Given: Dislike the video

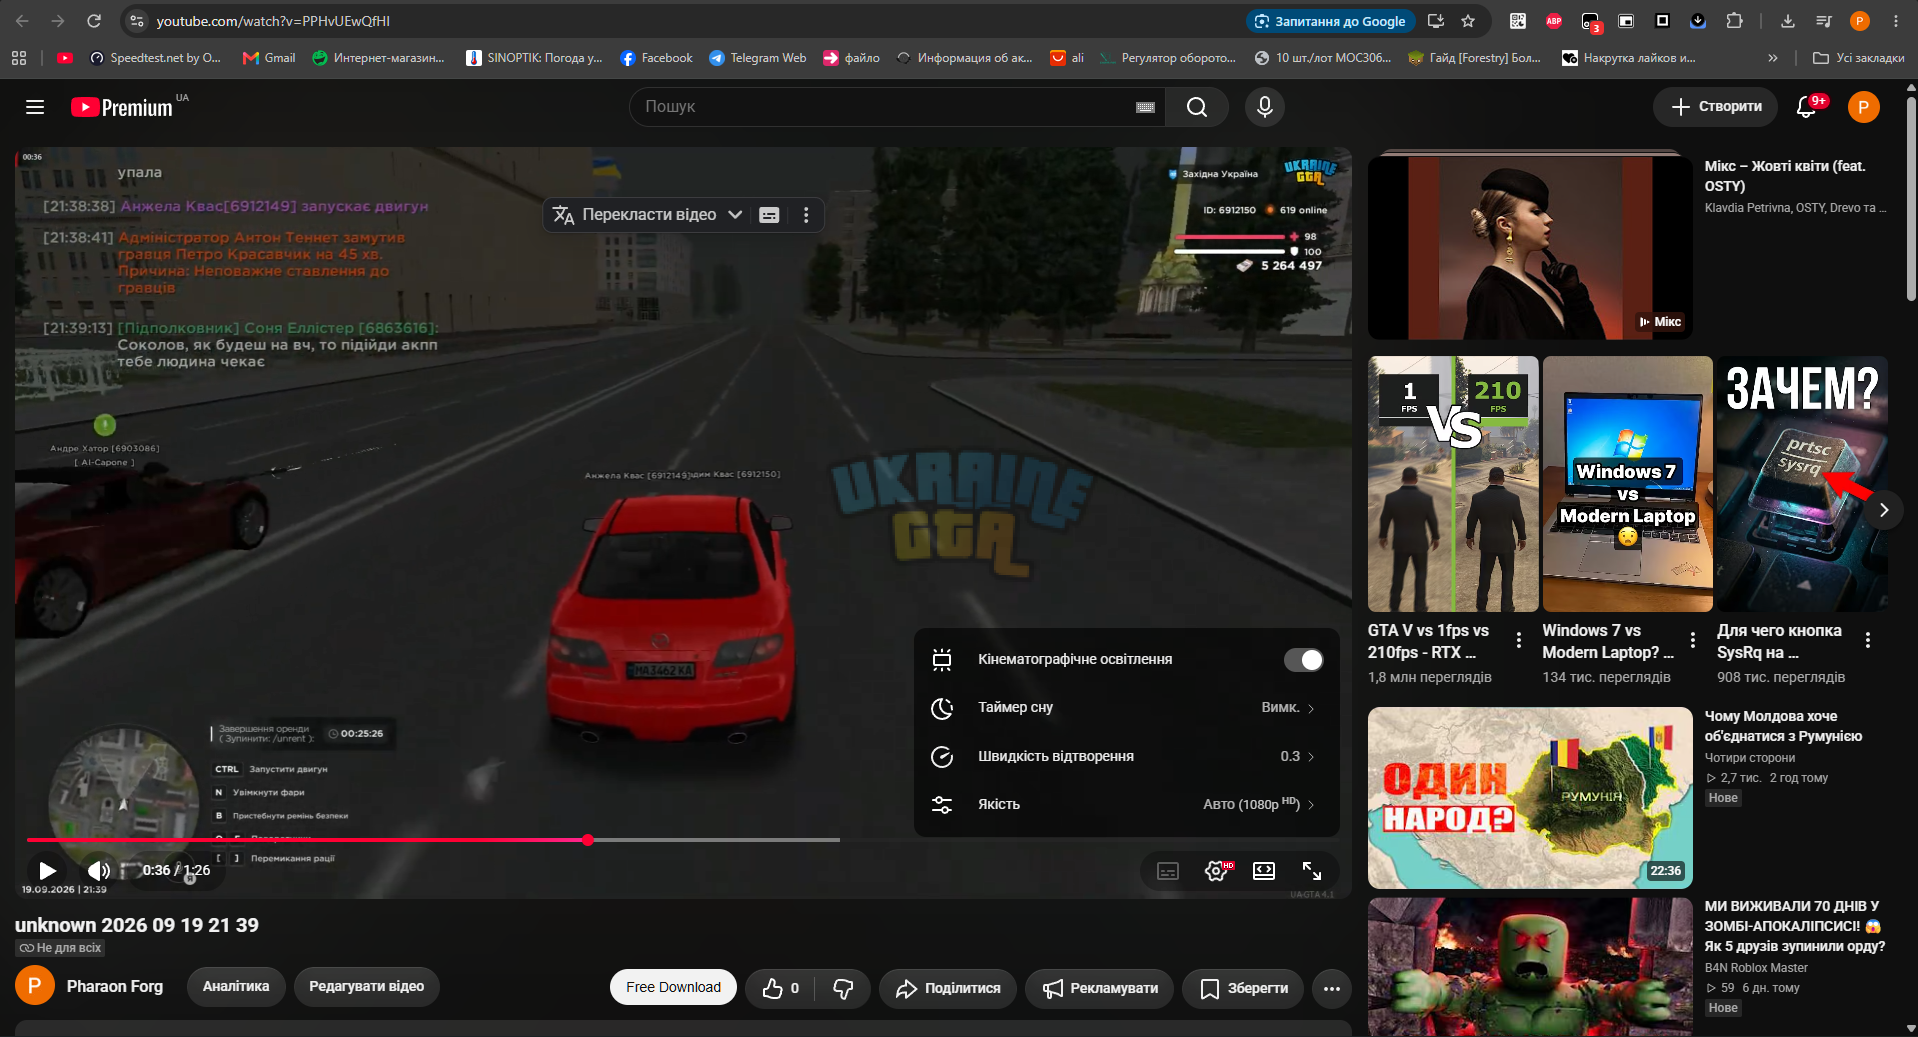Looking at the screenshot, I should [x=843, y=988].
